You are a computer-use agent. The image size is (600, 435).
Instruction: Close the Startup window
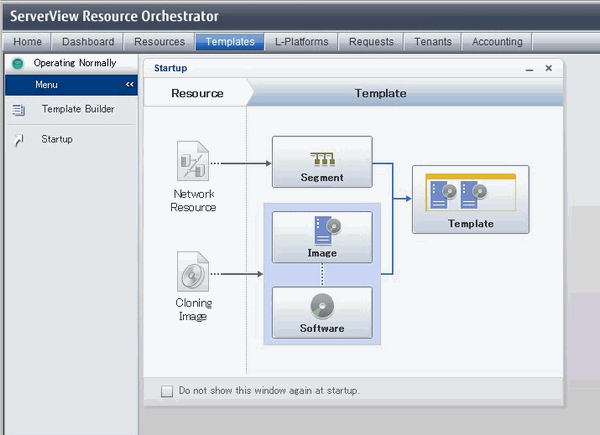pos(549,68)
